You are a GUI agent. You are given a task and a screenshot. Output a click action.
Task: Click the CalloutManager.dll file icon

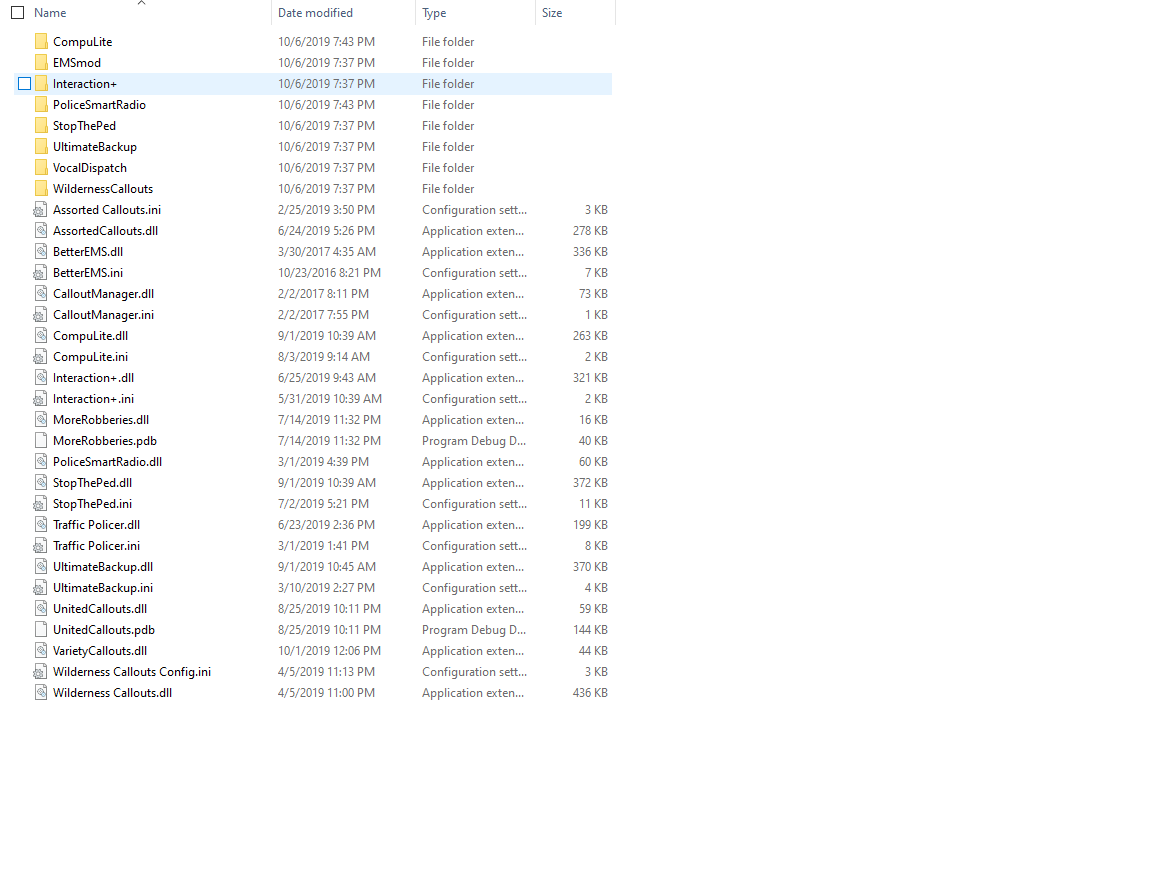coord(41,293)
